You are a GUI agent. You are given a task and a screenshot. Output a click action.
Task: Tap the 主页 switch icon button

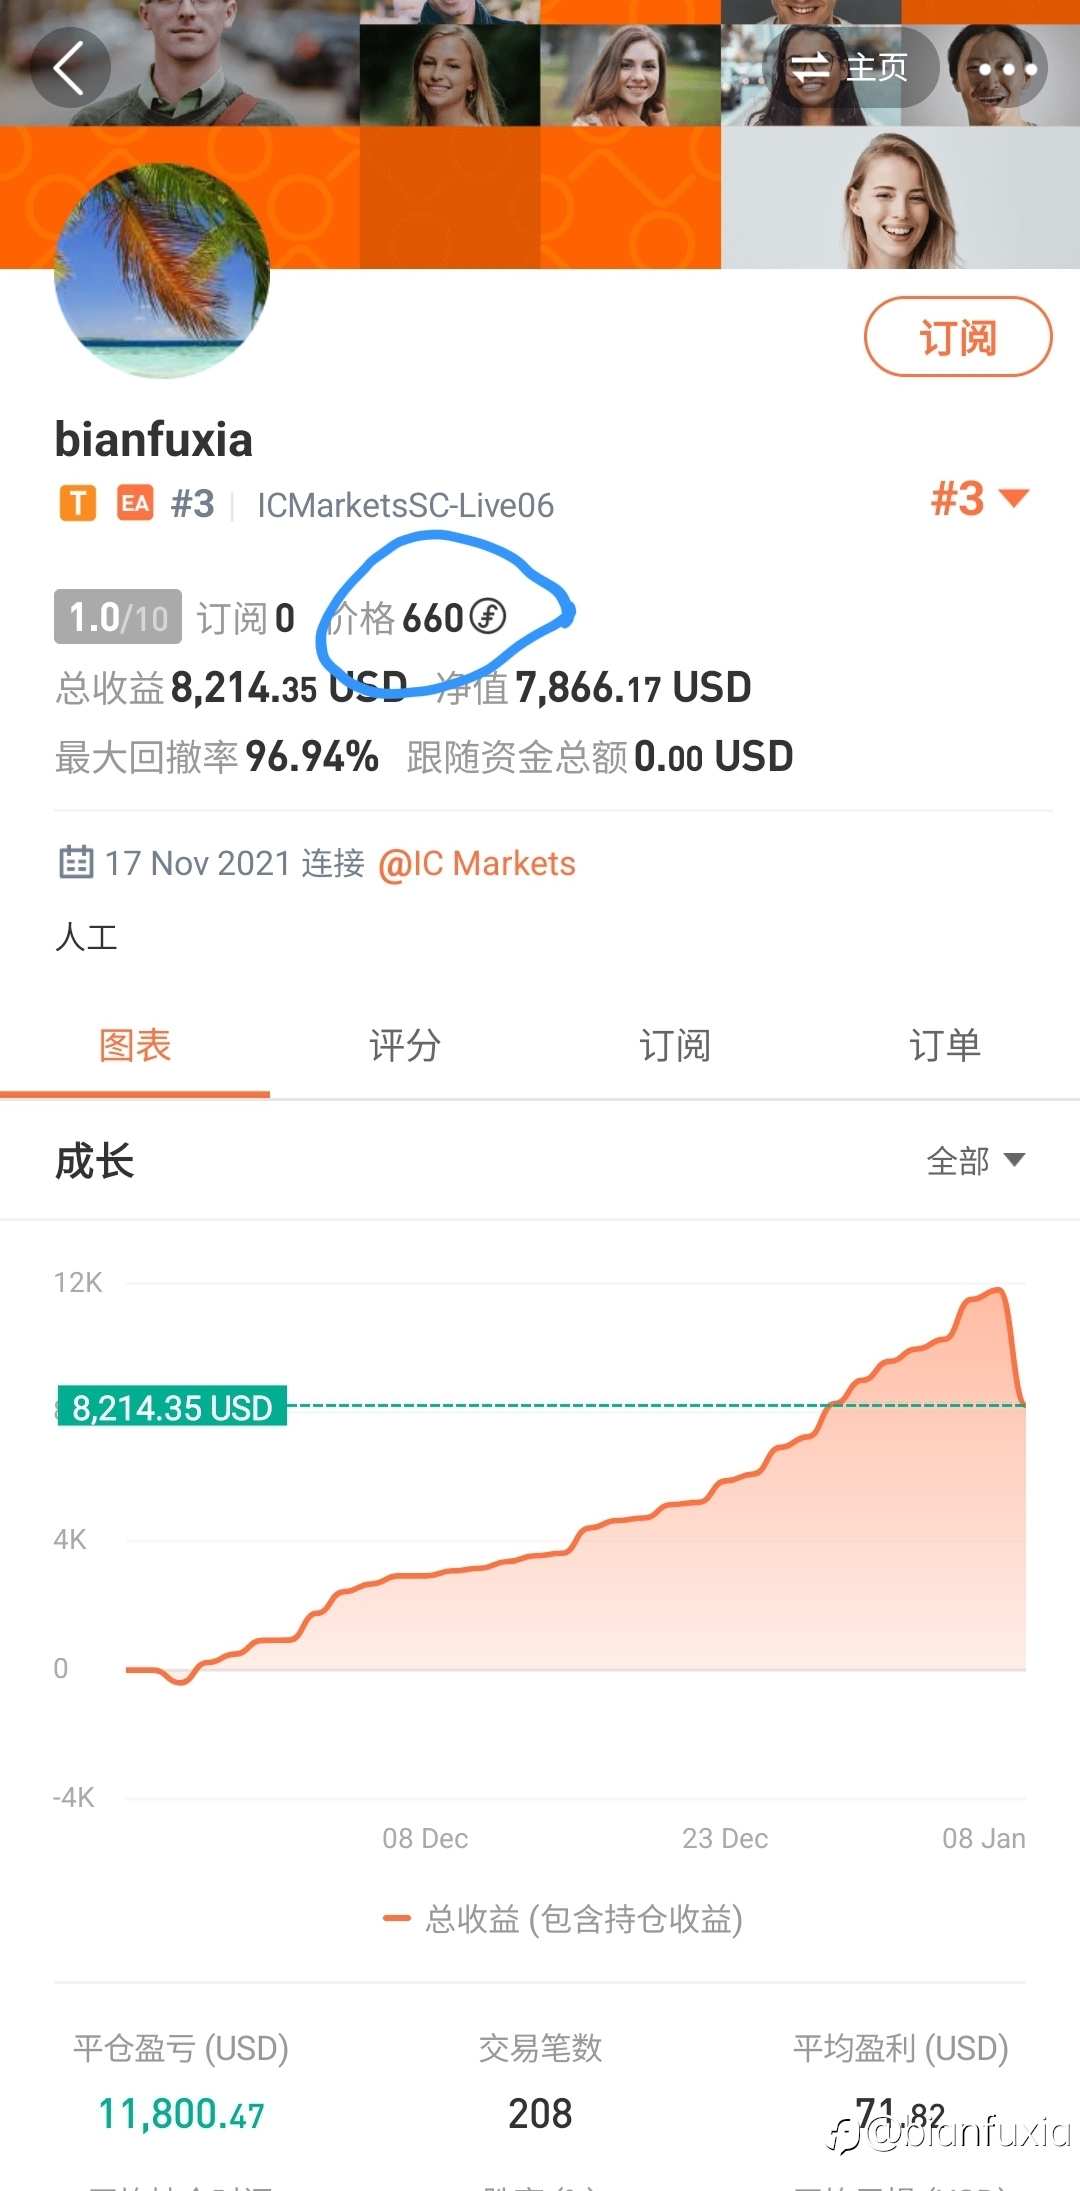point(850,68)
